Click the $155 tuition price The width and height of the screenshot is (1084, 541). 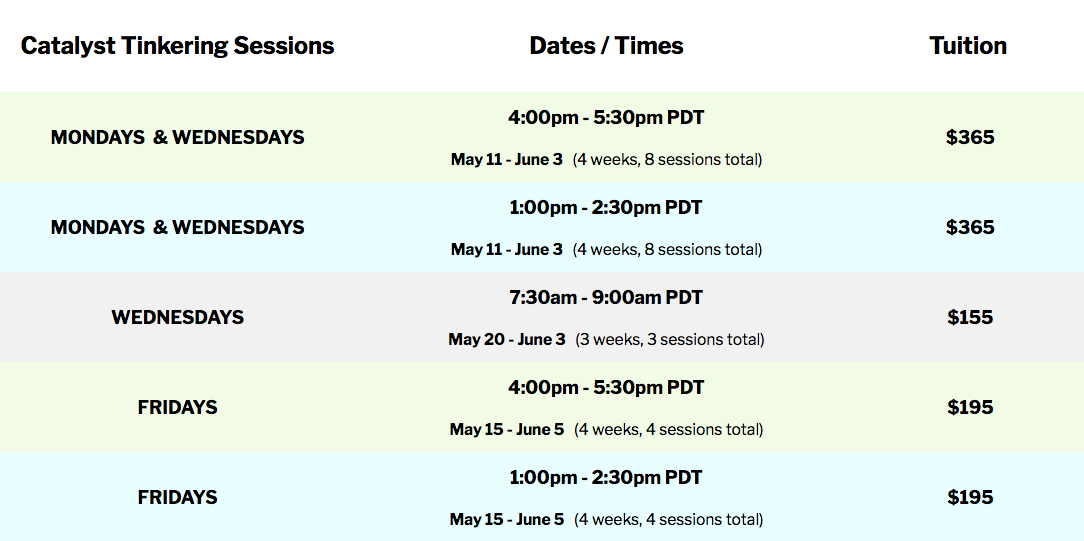[970, 317]
